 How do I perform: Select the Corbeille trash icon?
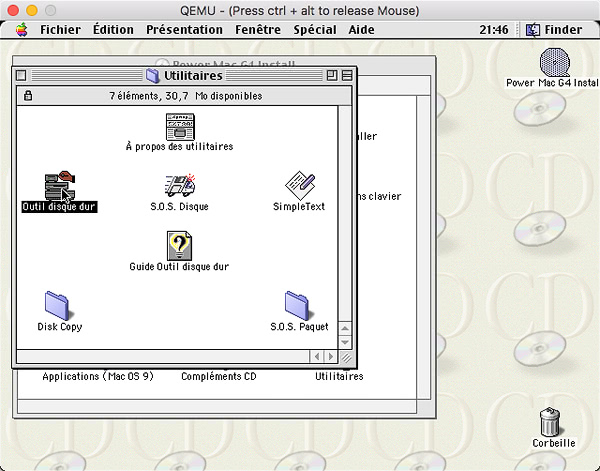pyautogui.click(x=550, y=422)
